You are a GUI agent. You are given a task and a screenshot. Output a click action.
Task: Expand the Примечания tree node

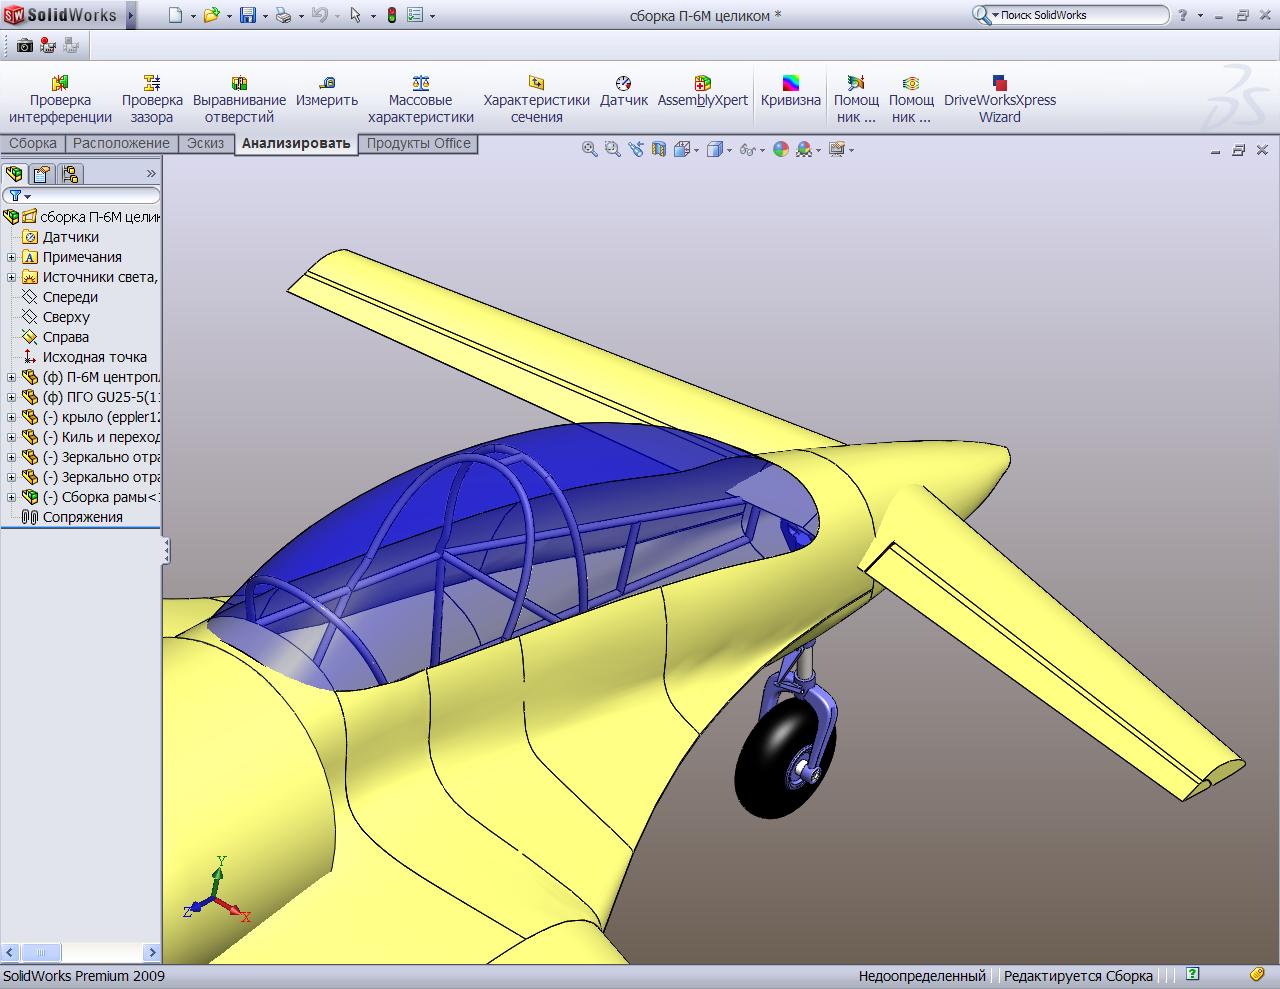[x=12, y=257]
